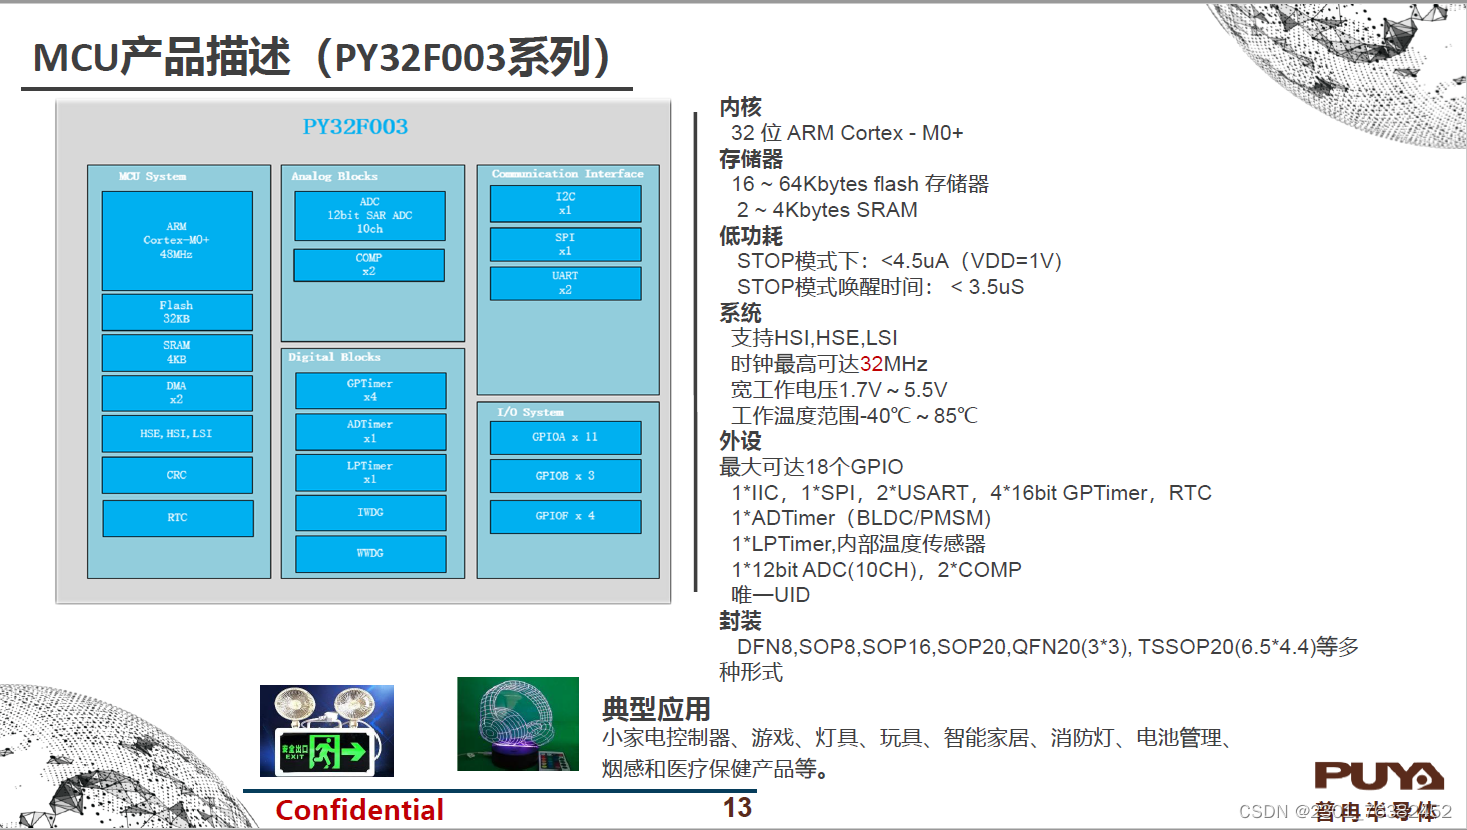Viewport: 1467px width, 830px height.
Task: Click the red Confidential label
Action: pyautogui.click(x=360, y=810)
